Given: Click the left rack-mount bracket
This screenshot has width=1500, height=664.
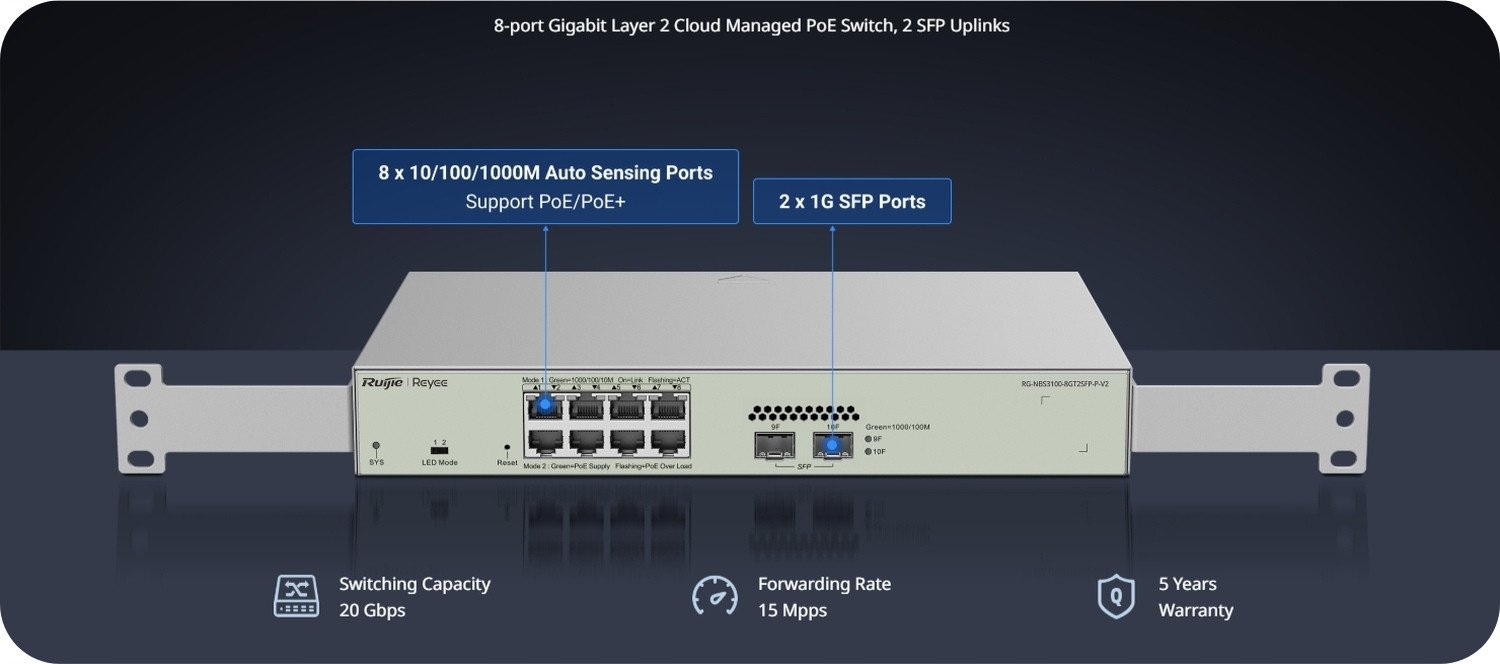Looking at the screenshot, I should [x=235, y=418].
